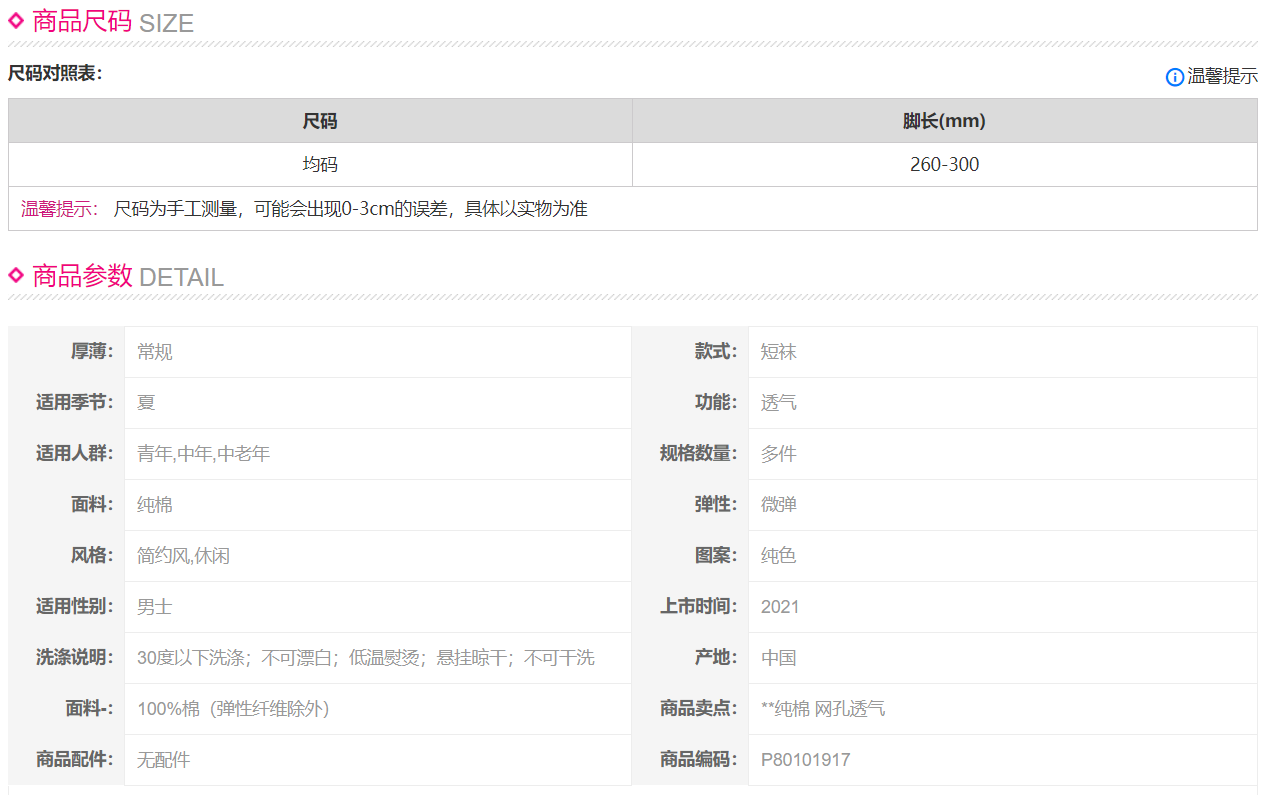Click the 透气 function value
The height and width of the screenshot is (795, 1272).
[778, 403]
